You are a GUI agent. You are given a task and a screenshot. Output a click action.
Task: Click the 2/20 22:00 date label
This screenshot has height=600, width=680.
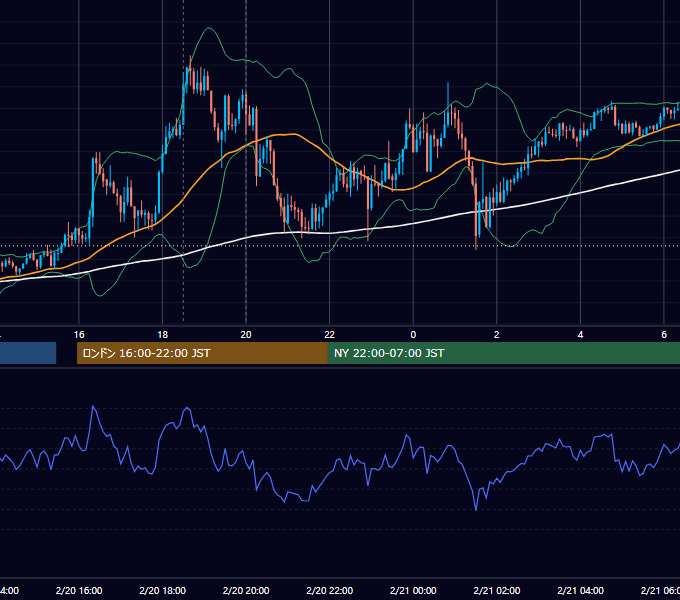(330, 591)
